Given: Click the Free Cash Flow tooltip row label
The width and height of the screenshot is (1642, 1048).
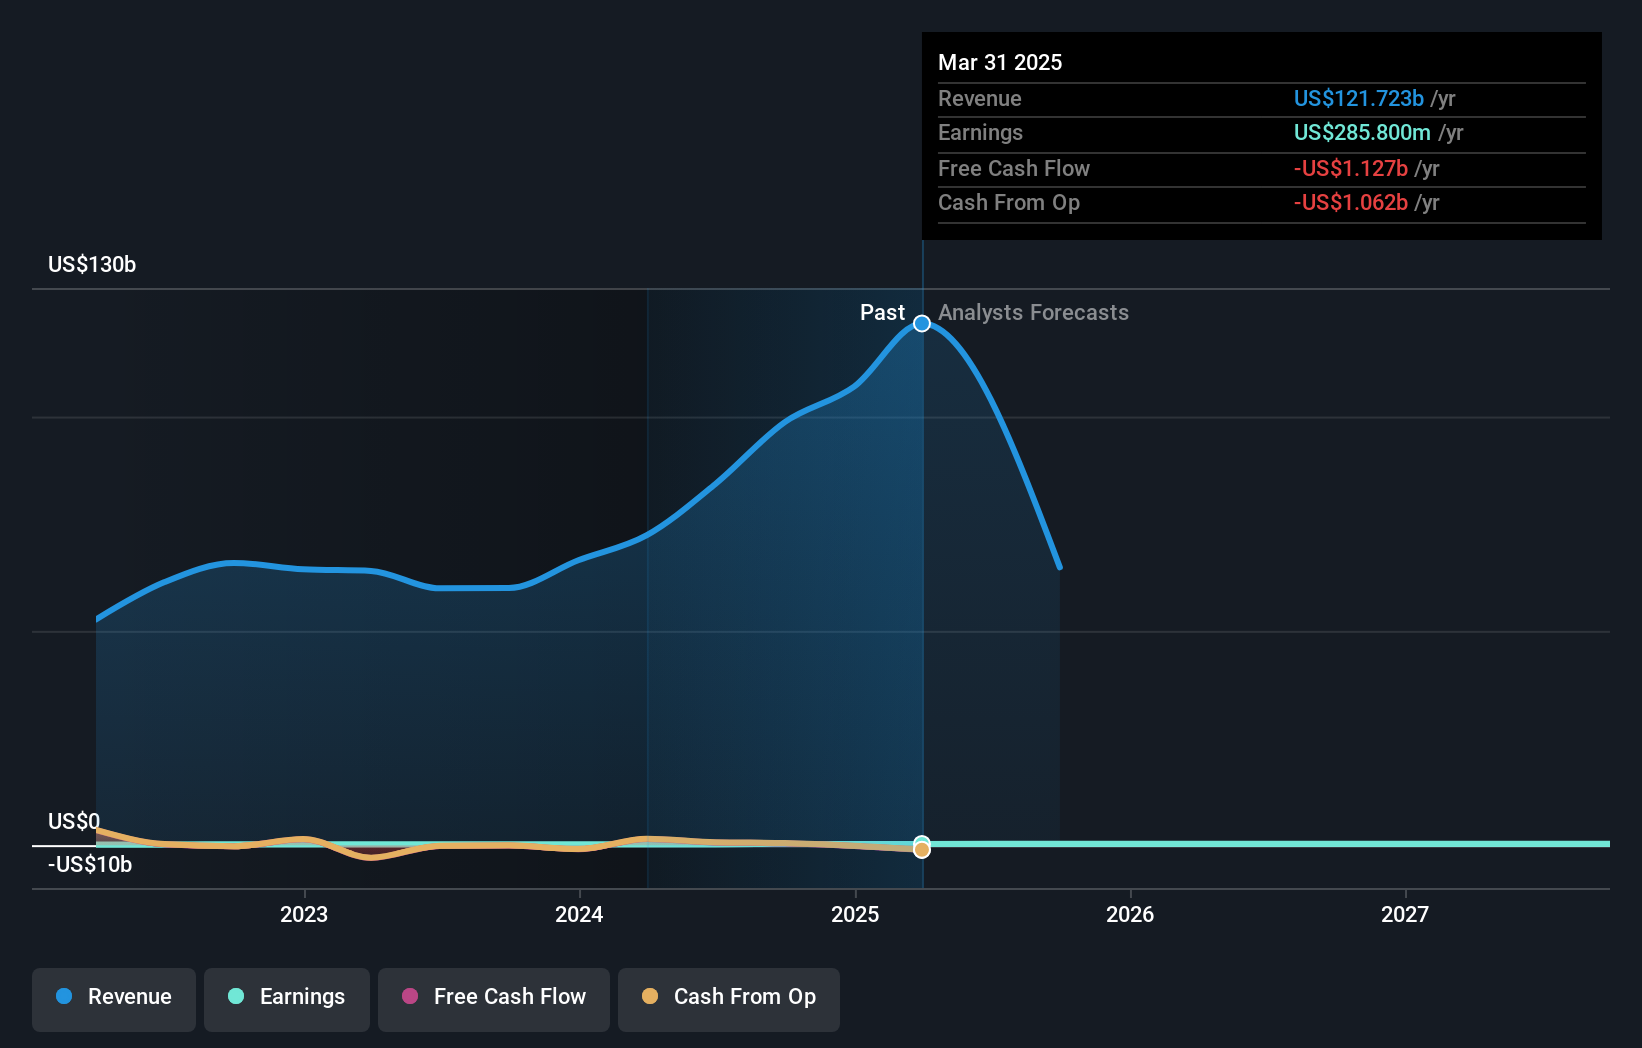Looking at the screenshot, I should pyautogui.click(x=1014, y=168).
